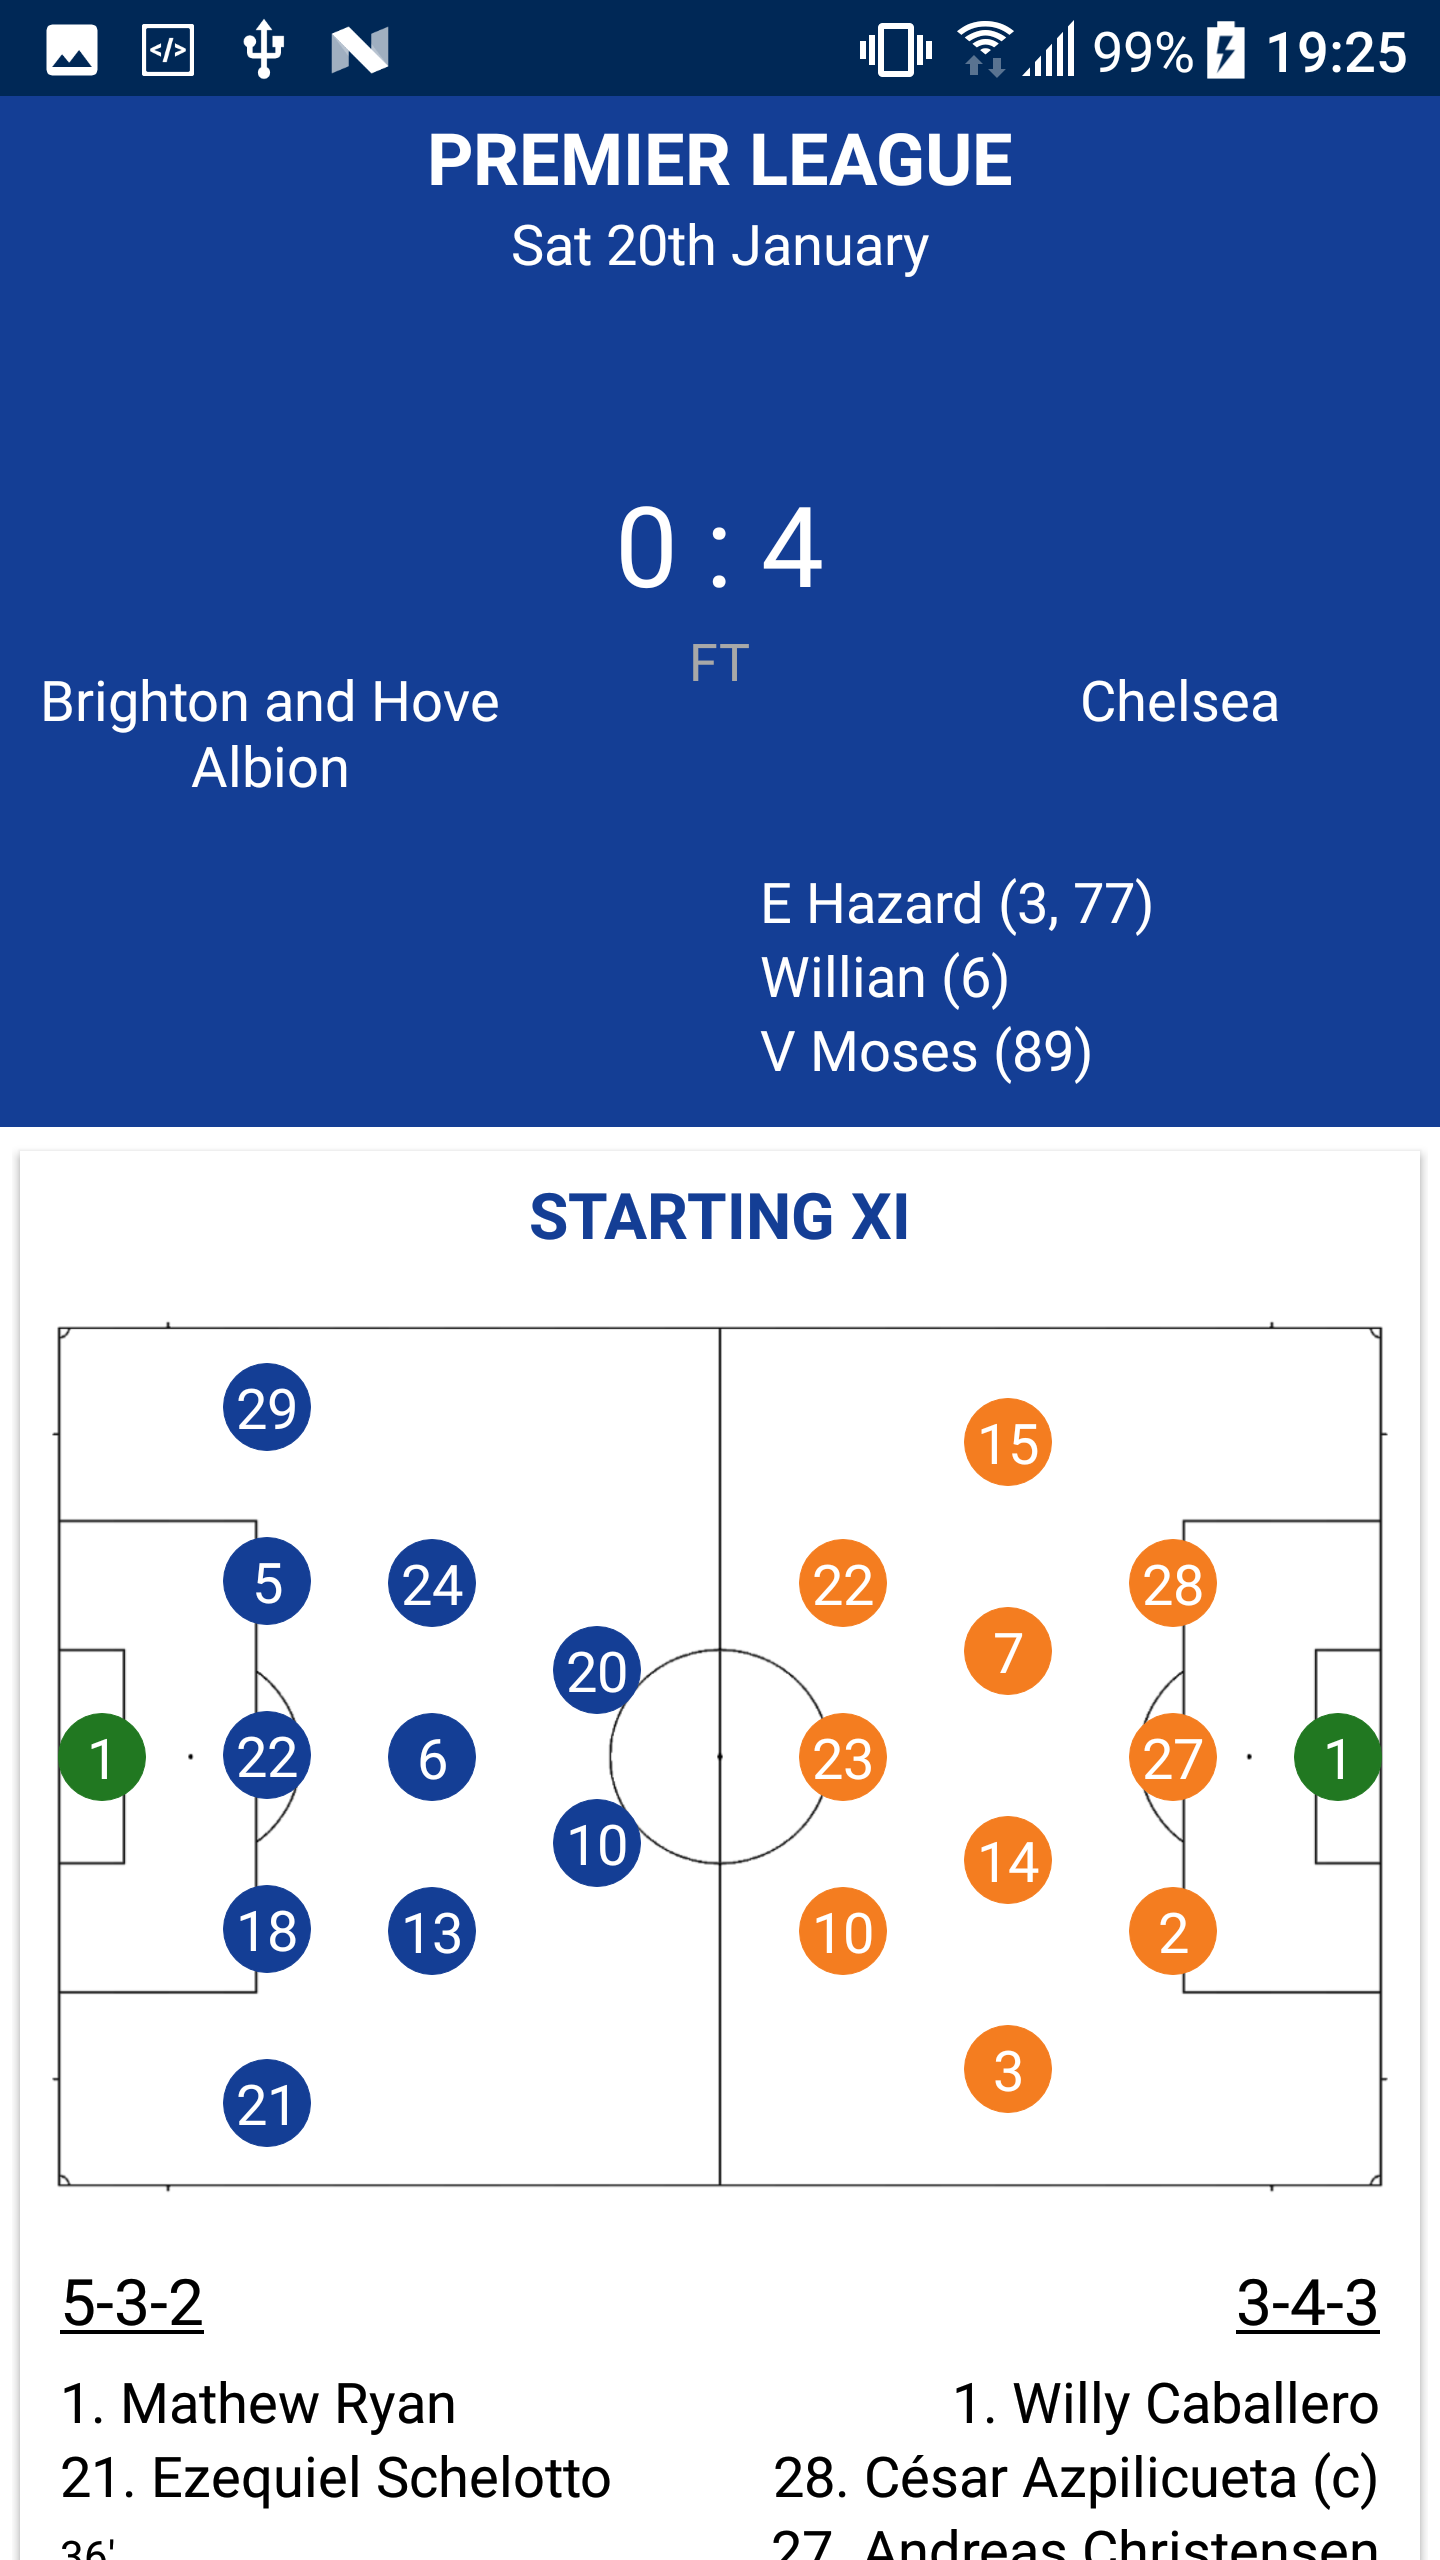Image resolution: width=1440 pixels, height=2560 pixels.
Task: Select Brighton's green goalkeeper marker number 1
Action: (102, 1757)
